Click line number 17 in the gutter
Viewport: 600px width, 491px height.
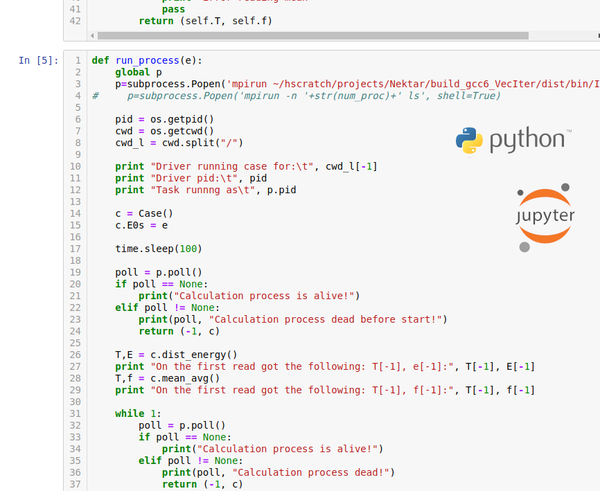coord(75,249)
